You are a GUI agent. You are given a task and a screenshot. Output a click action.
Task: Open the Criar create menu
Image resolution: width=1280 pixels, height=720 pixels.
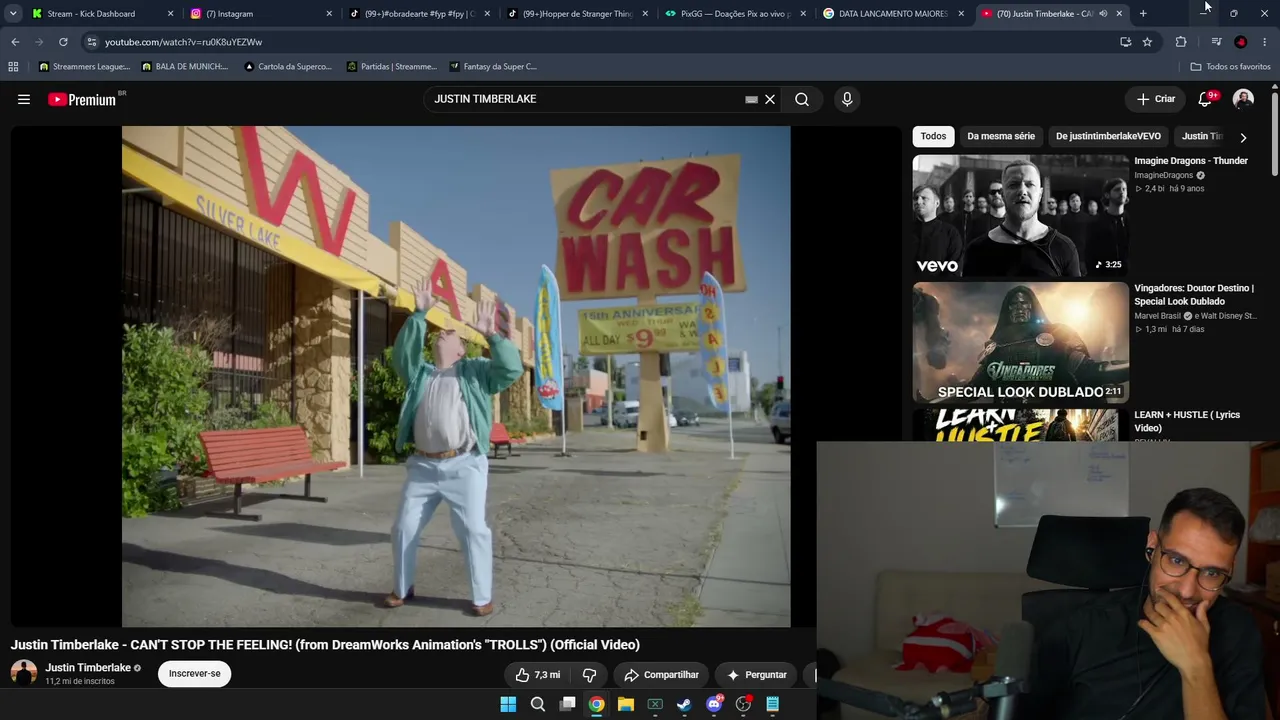click(1156, 99)
